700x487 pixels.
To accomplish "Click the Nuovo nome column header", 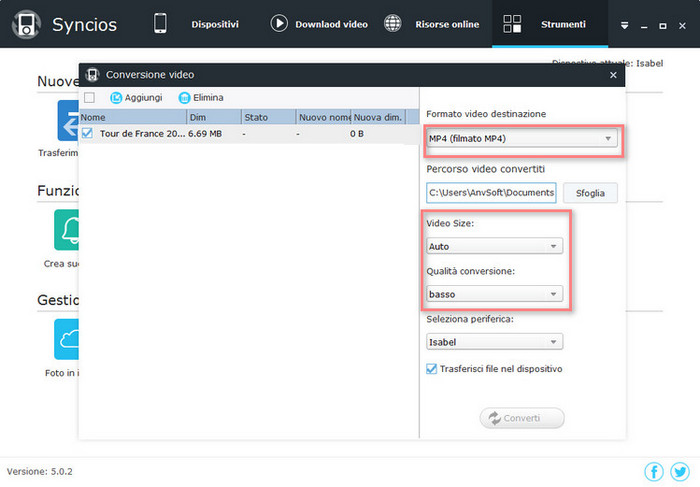I will tap(323, 117).
